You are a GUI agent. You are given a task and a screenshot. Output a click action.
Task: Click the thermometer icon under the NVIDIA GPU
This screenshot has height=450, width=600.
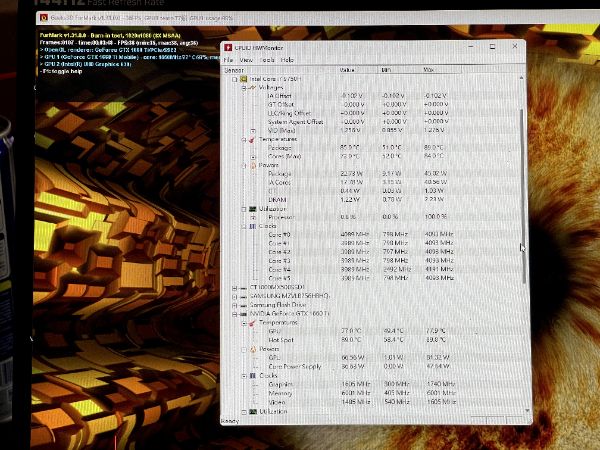[252, 323]
